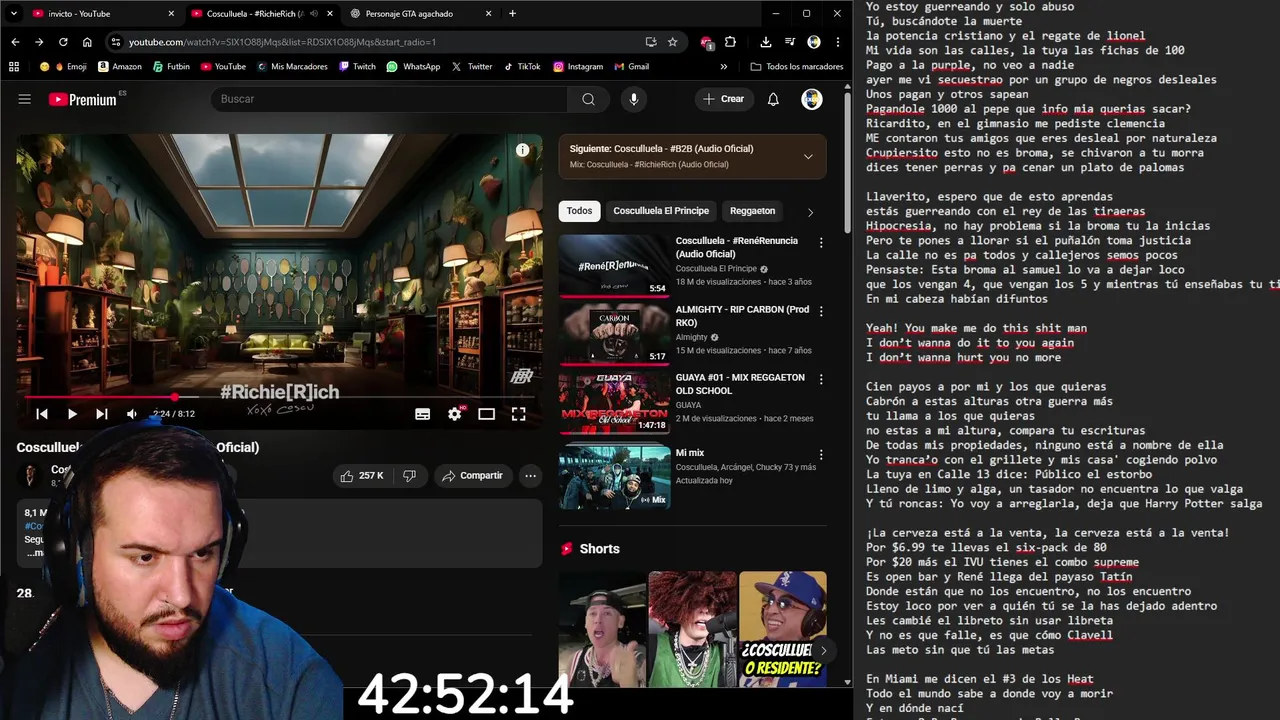Switch to theater mode view
Image resolution: width=1280 pixels, height=720 pixels.
coord(487,414)
